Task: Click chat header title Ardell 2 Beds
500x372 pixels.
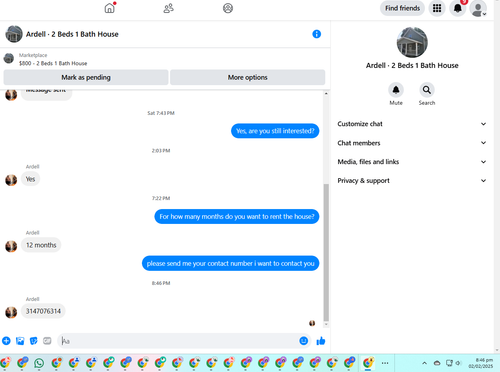Action: click(x=72, y=34)
